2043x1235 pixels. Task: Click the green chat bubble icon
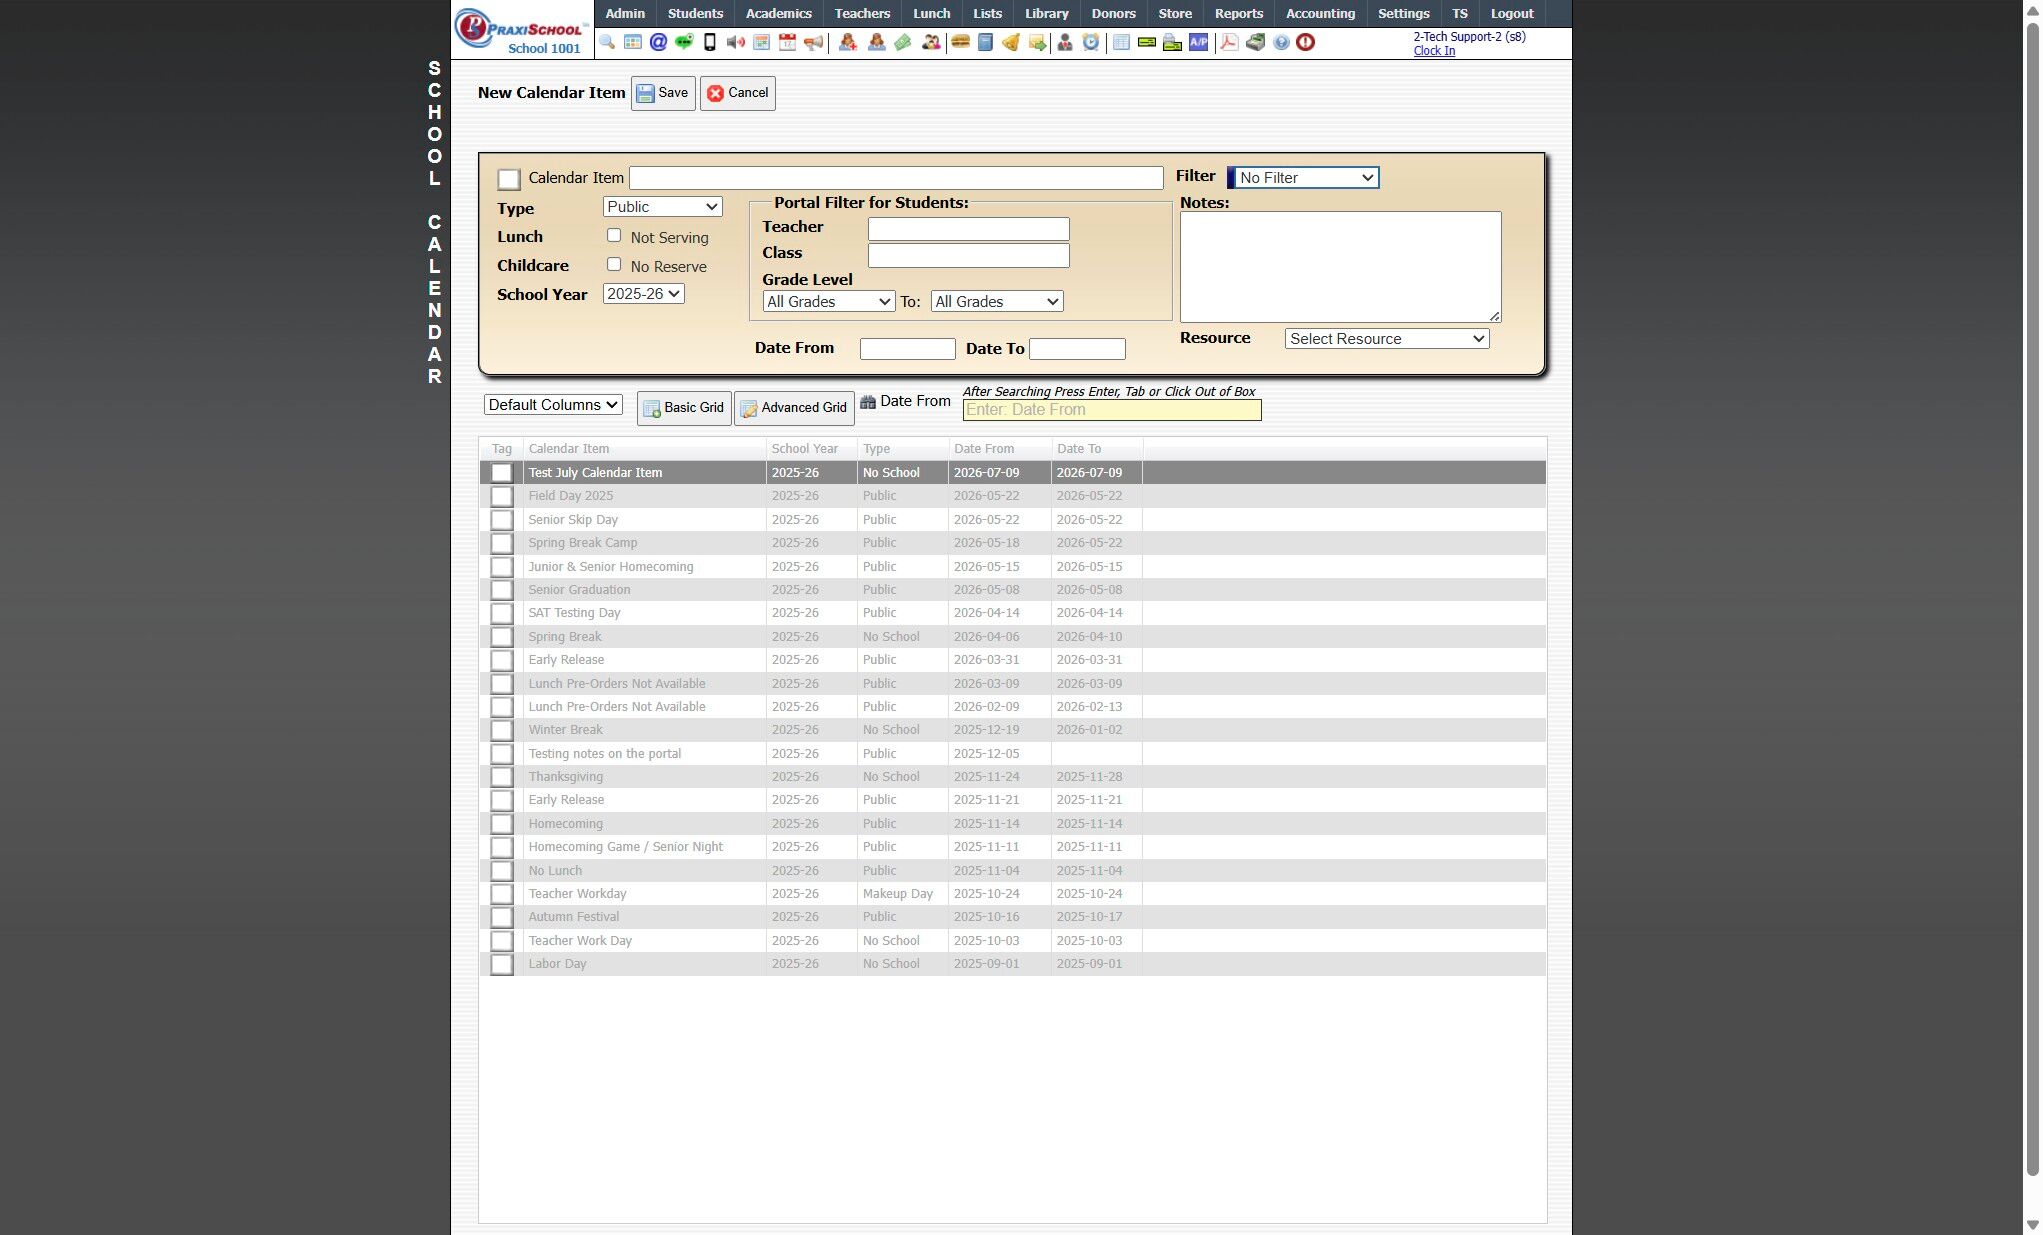click(x=684, y=42)
